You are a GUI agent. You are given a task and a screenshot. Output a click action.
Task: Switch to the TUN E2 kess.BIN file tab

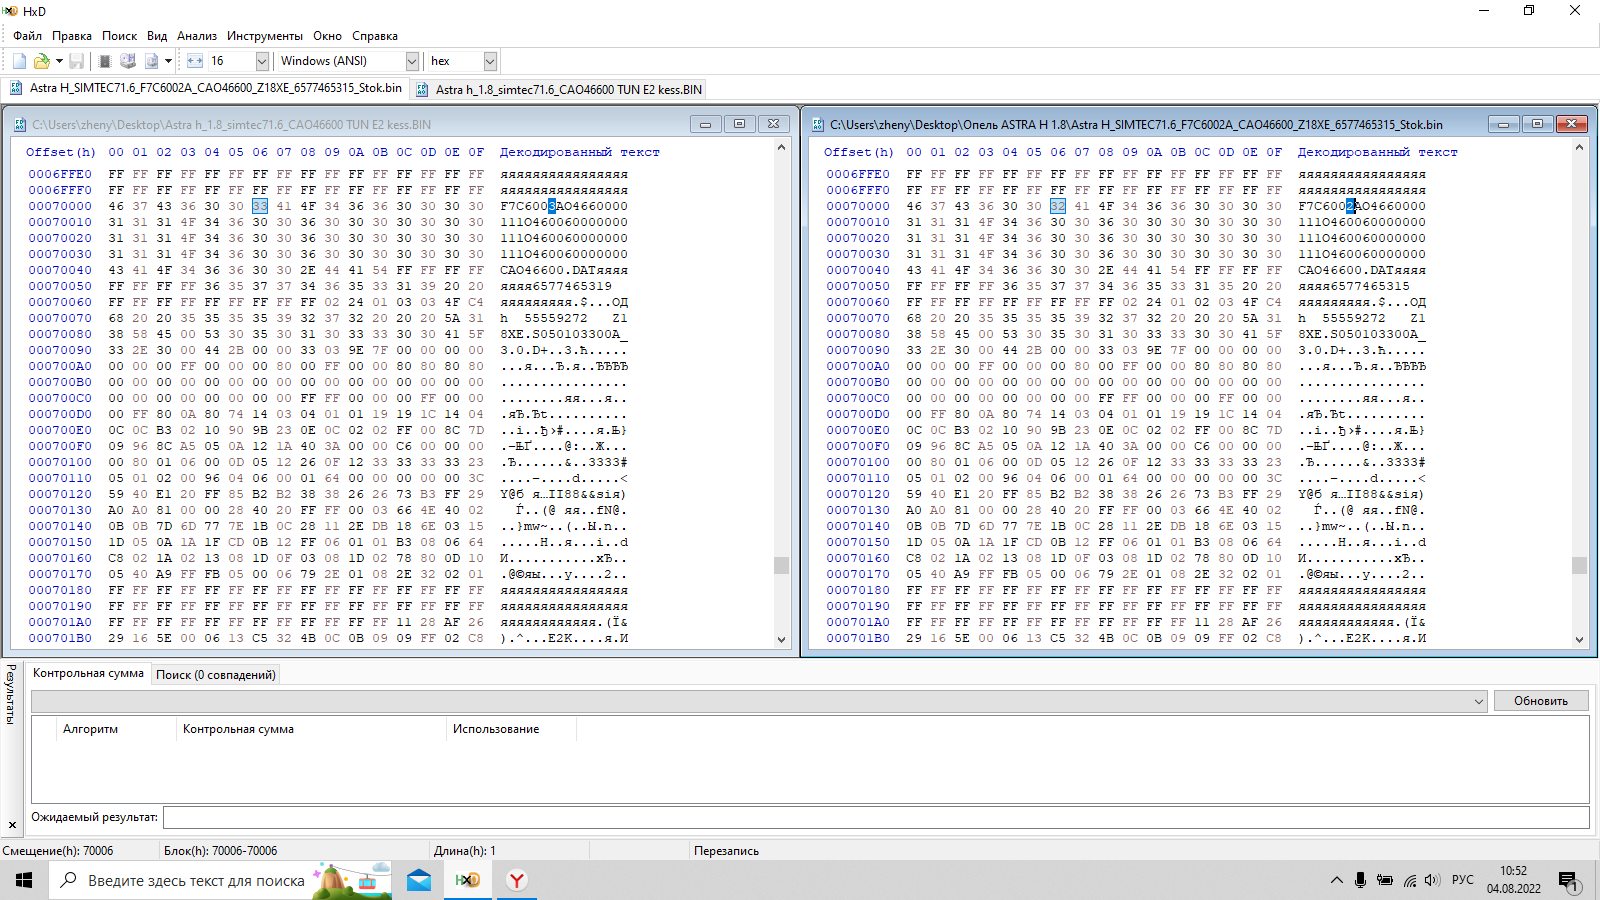tap(568, 89)
